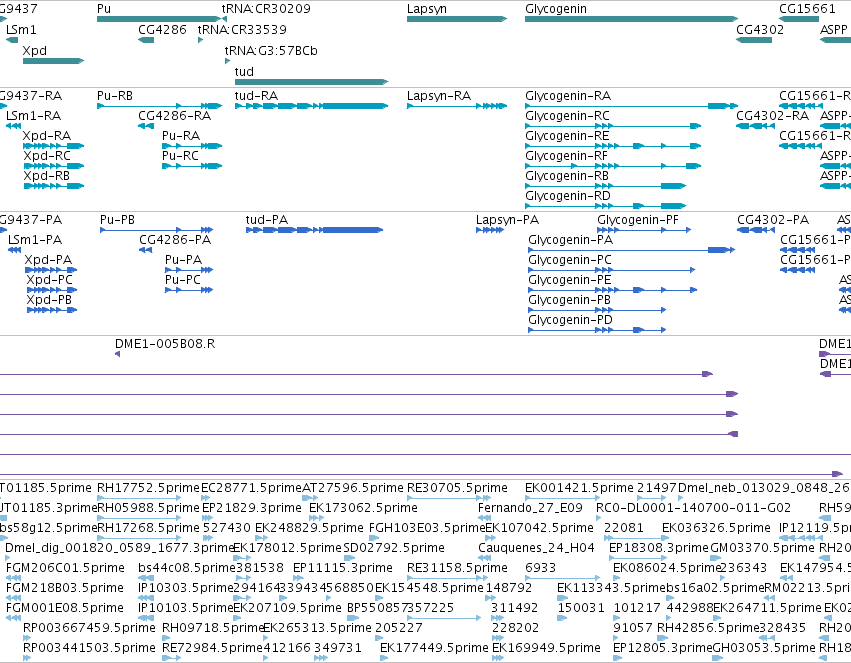Open the Xpd gene feature
Screen dimensions: 851x663
click(x=53, y=61)
